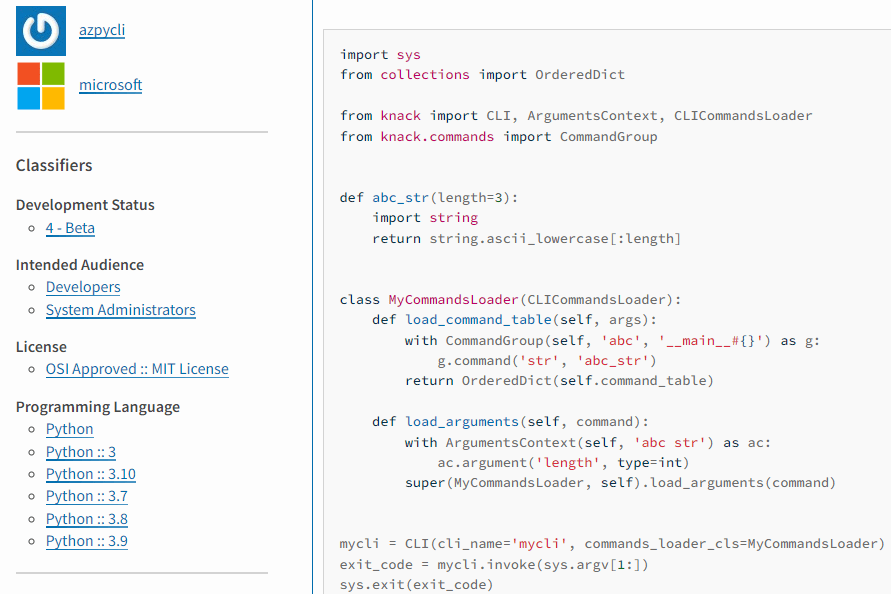The height and width of the screenshot is (594, 891).
Task: Open the microsoft maintainer profile link
Action: tap(110, 85)
